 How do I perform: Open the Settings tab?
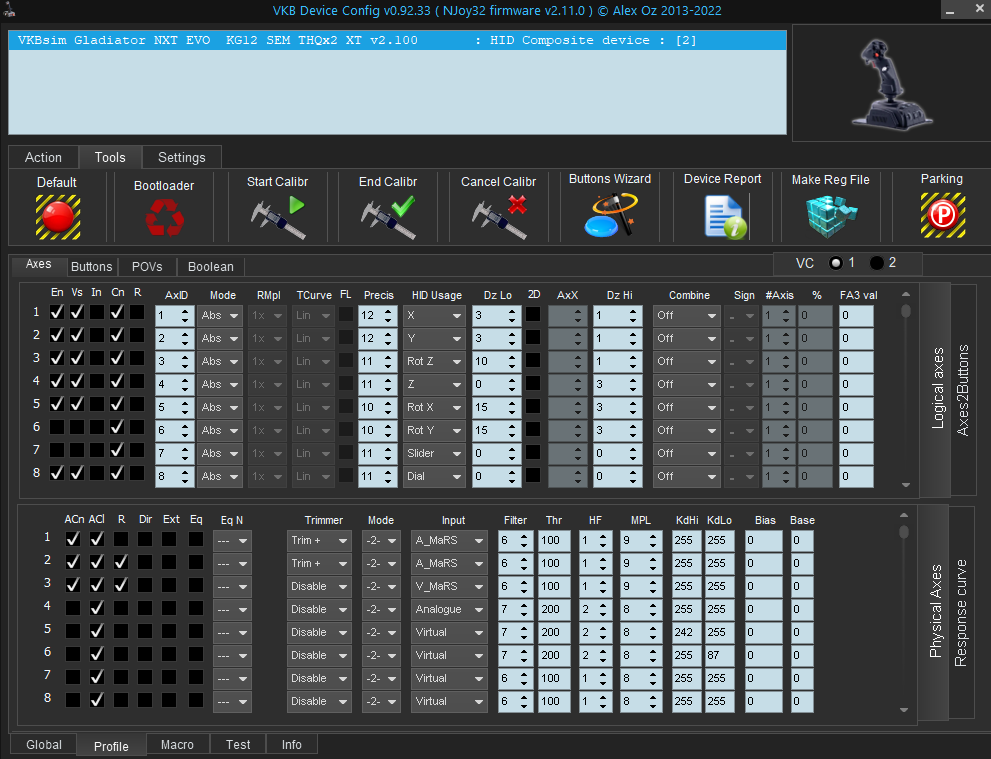coord(181,157)
